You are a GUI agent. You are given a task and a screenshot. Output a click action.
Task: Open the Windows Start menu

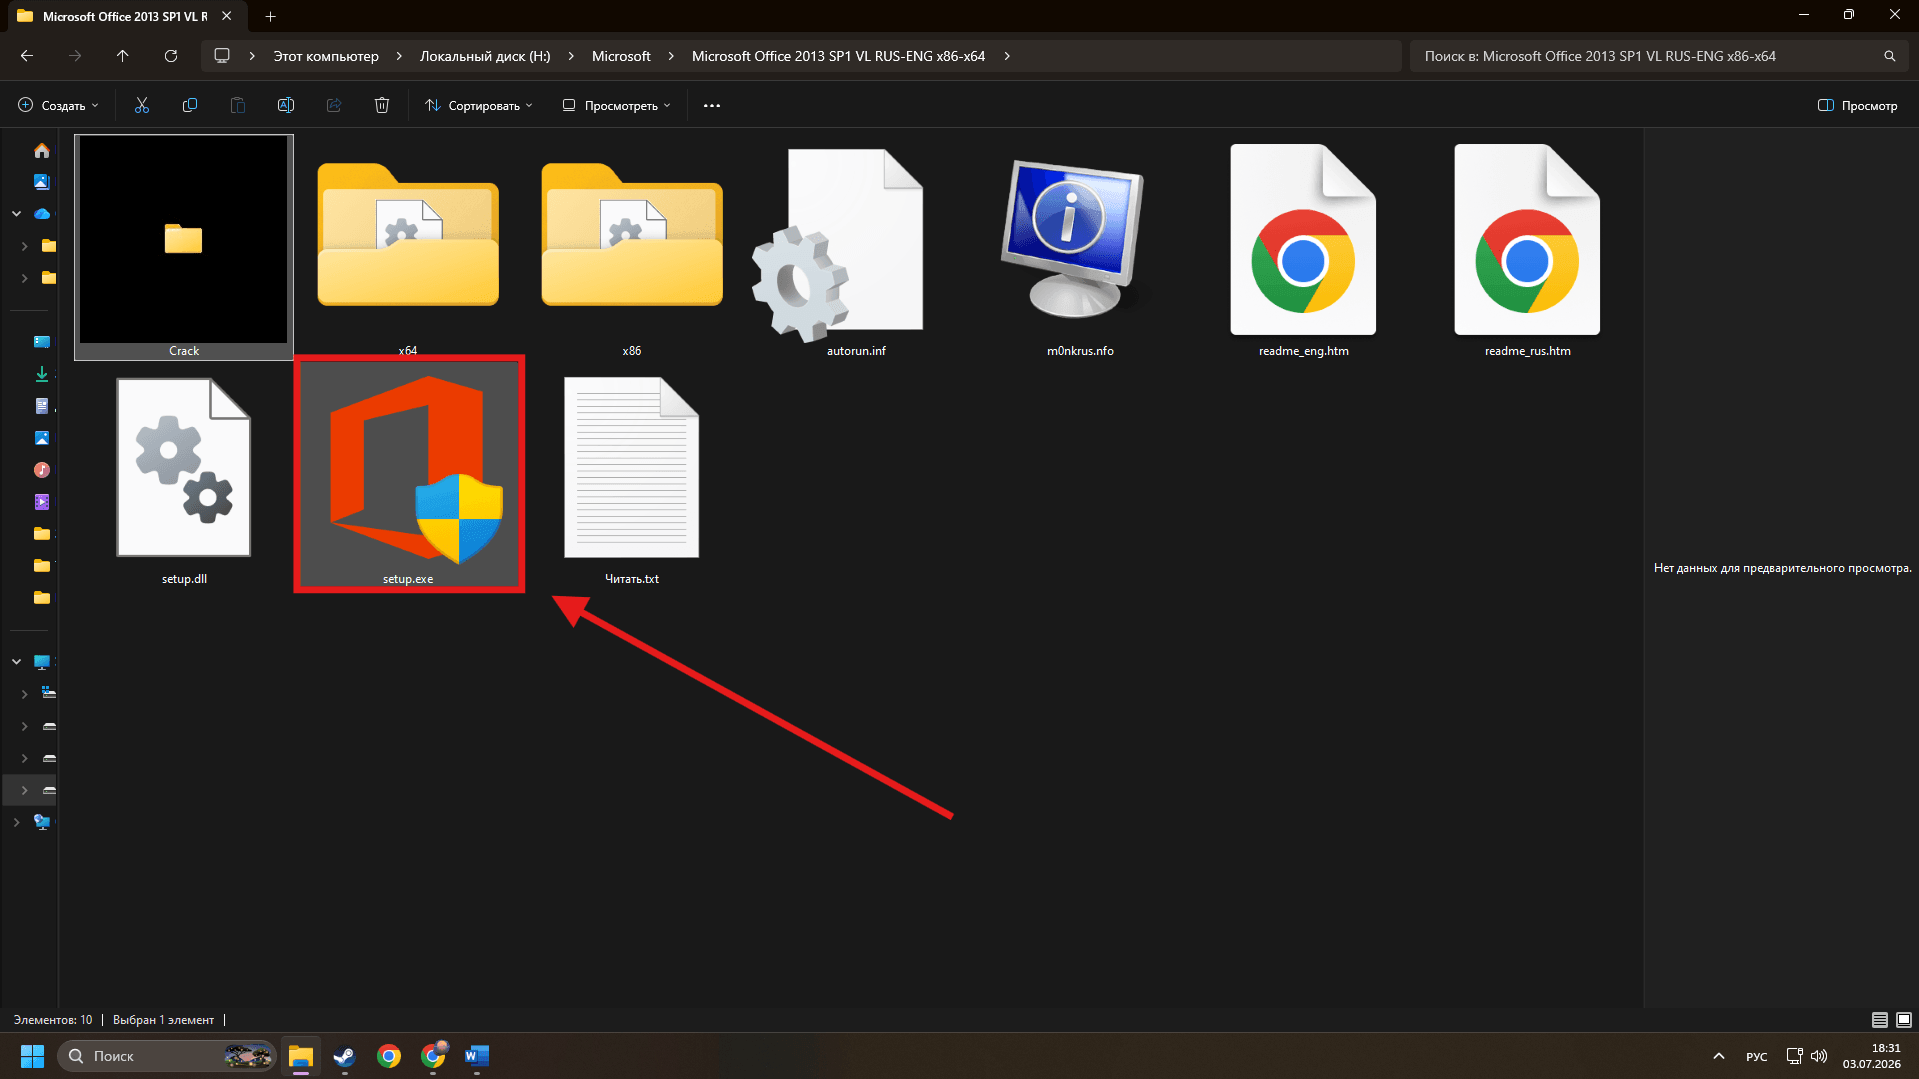33,1056
